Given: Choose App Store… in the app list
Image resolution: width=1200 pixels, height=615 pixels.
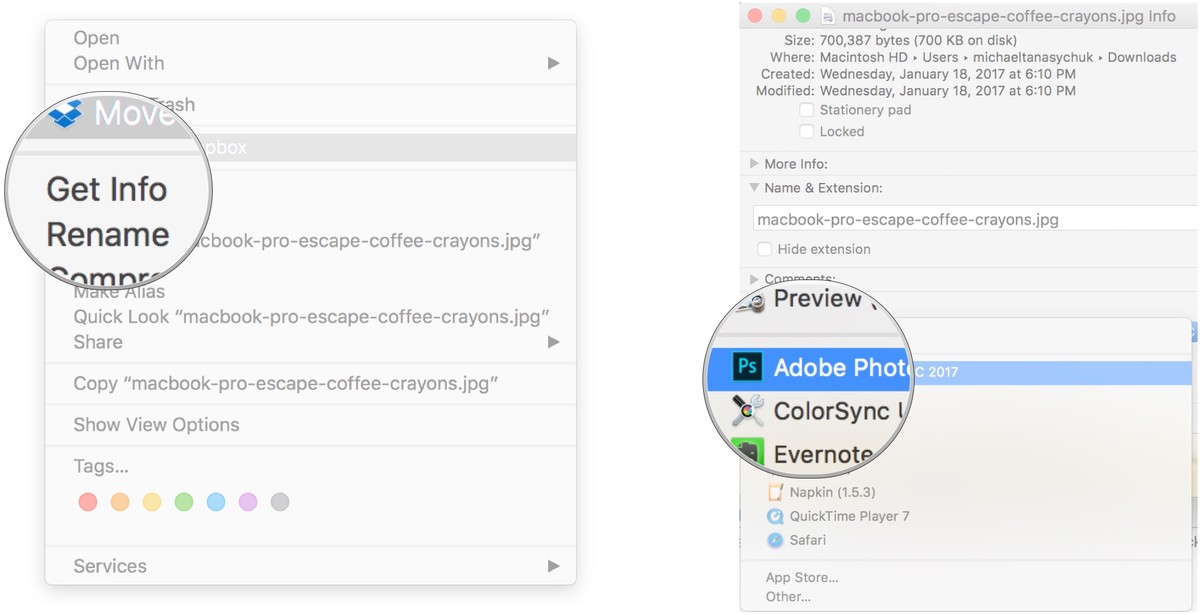Looking at the screenshot, I should point(801,577).
